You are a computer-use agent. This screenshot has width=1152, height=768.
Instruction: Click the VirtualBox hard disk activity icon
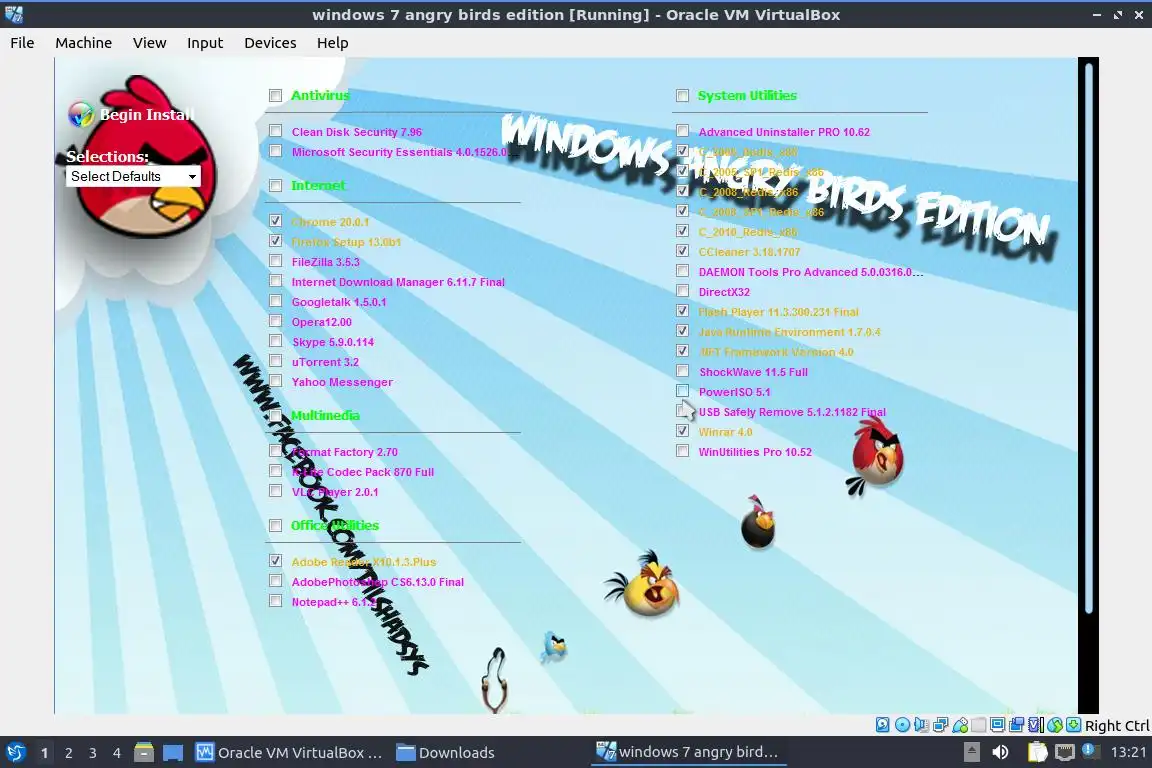pyautogui.click(x=882, y=725)
